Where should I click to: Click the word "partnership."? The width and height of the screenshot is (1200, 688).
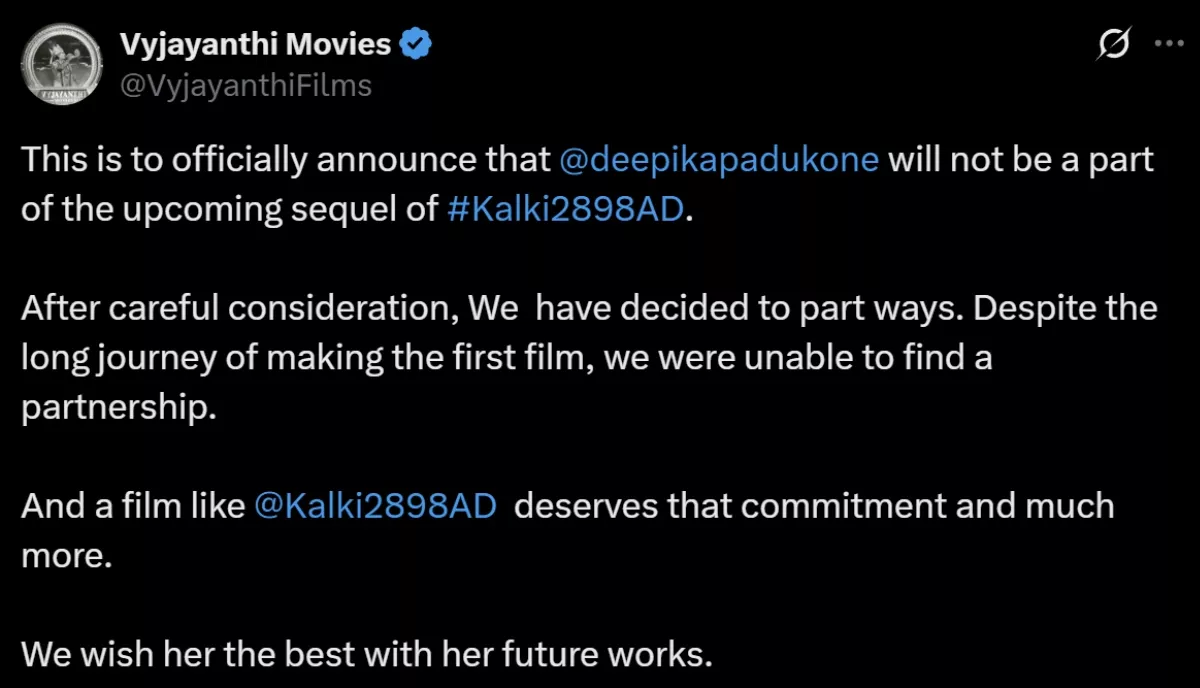click(119, 410)
